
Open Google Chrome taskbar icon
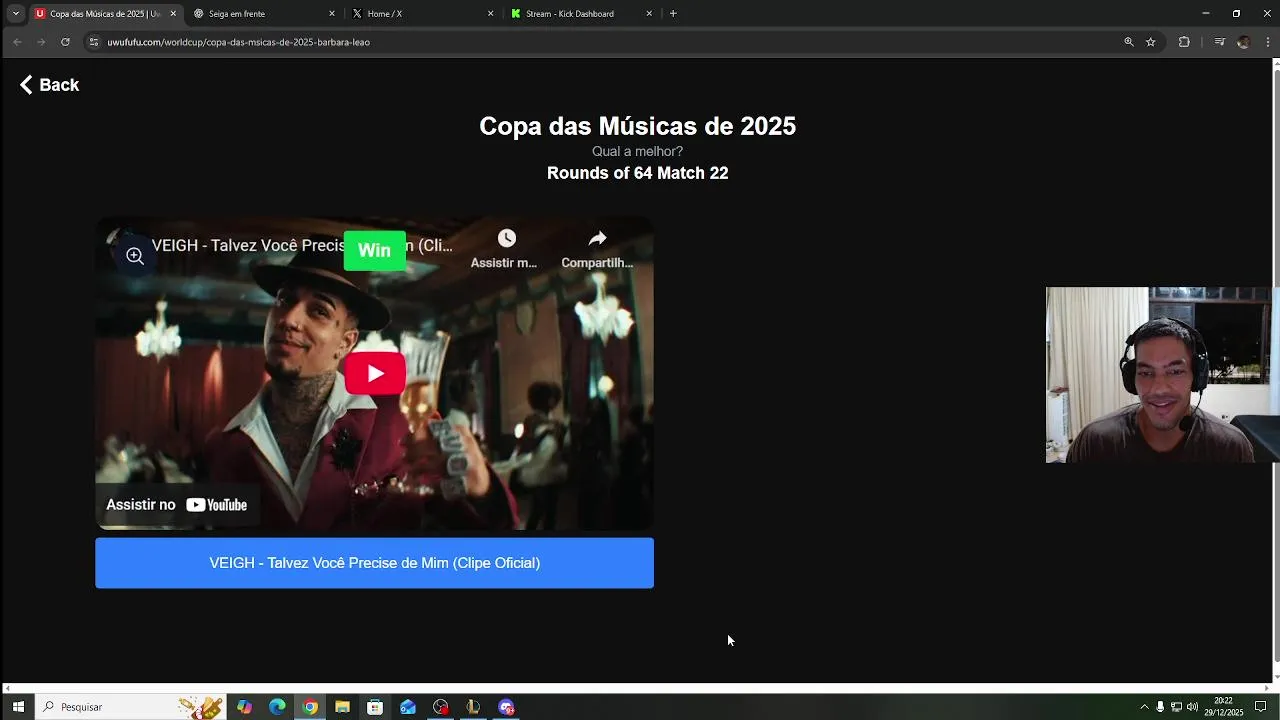(310, 707)
